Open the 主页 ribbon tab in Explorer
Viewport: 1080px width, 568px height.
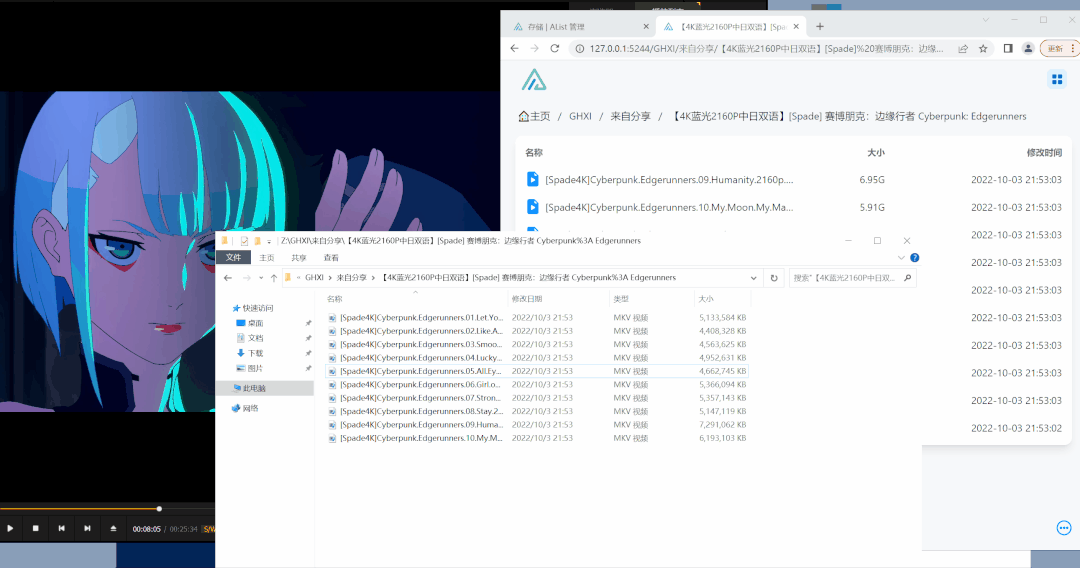(267, 257)
